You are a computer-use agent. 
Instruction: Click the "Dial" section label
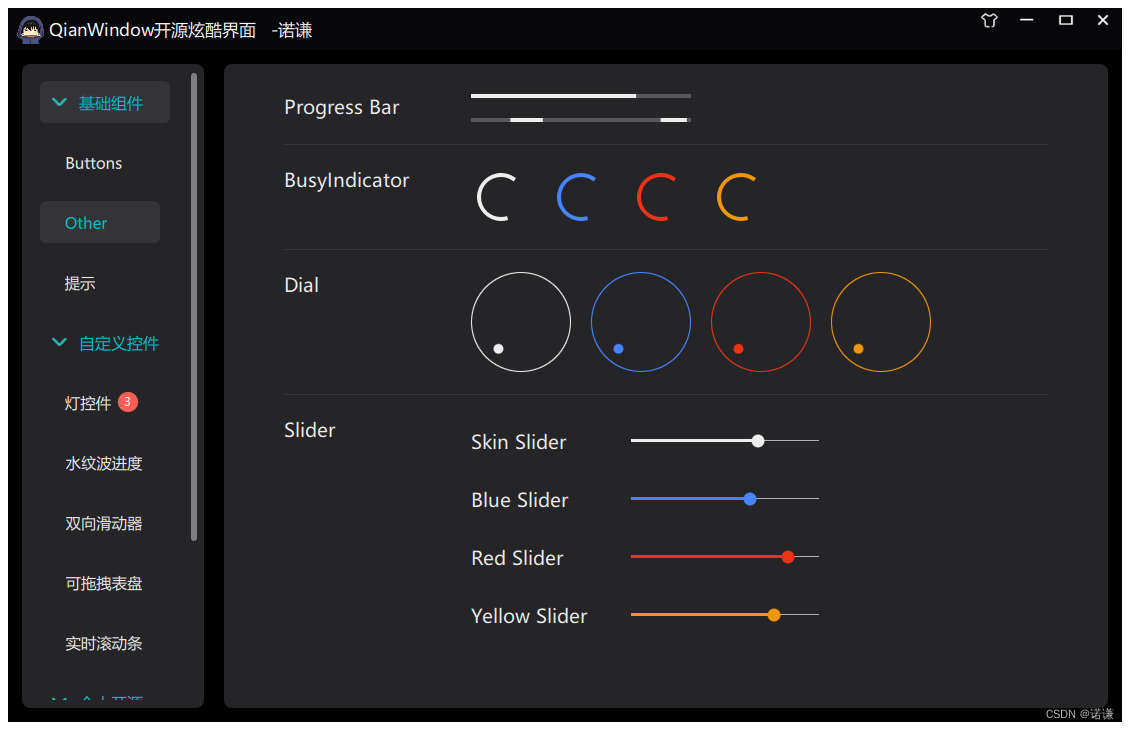[301, 285]
